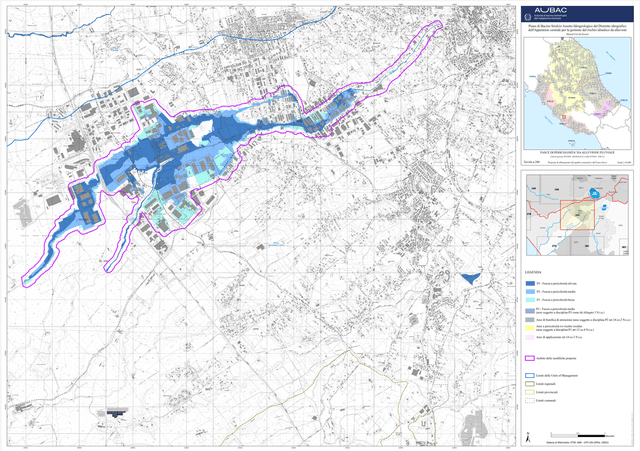Click the 'Piano di Bacino Stralcio' title text

coord(577,26)
